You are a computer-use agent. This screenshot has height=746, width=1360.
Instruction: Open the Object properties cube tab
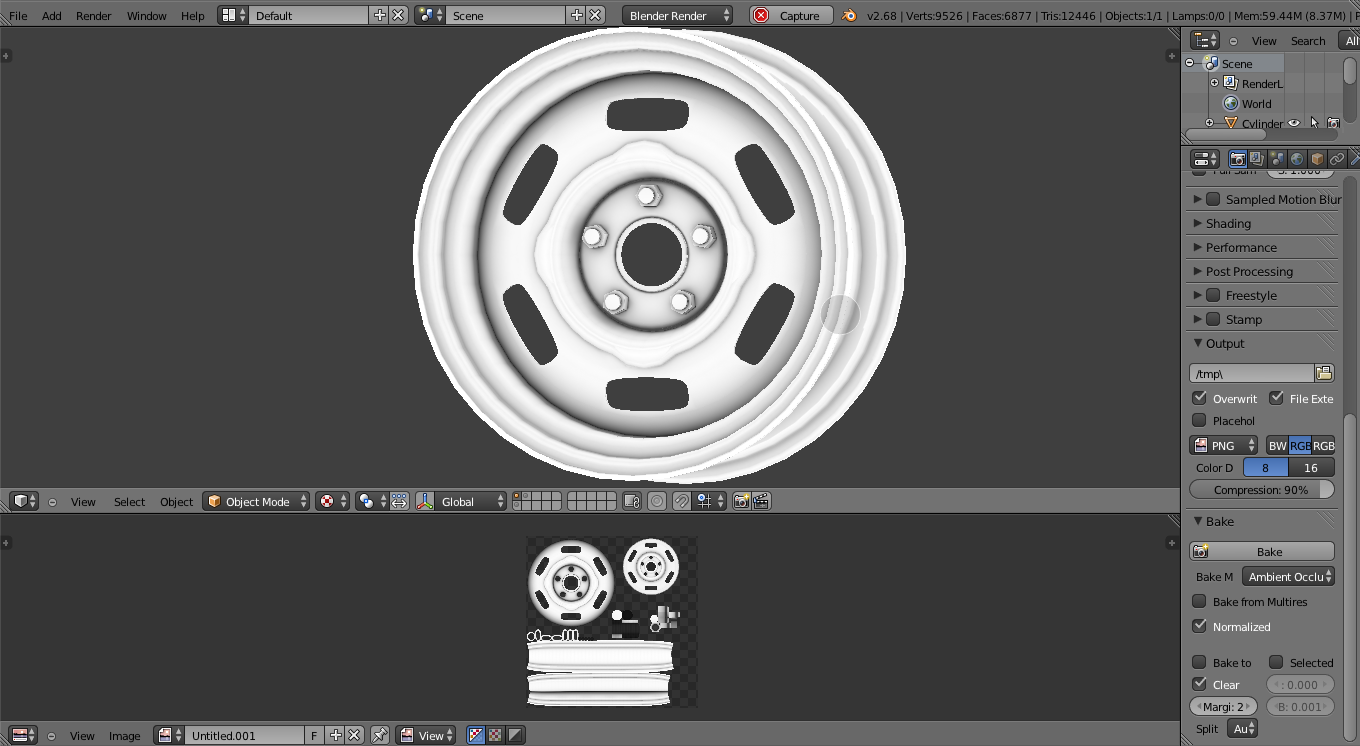pos(1317,159)
